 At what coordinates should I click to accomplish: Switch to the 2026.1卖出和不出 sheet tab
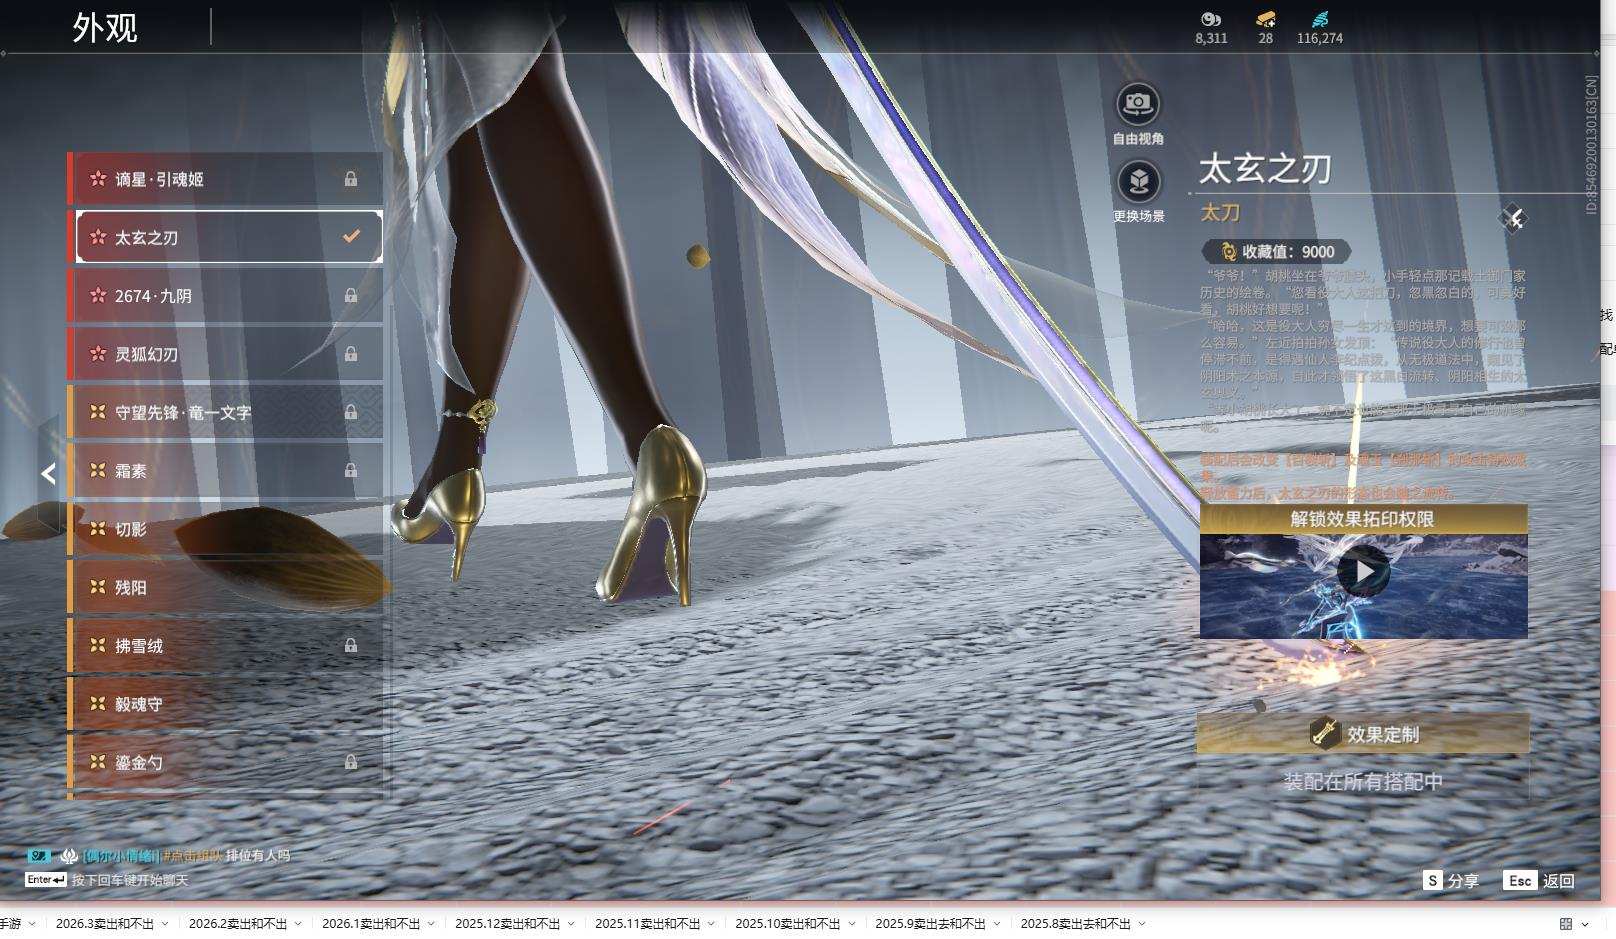coord(370,924)
